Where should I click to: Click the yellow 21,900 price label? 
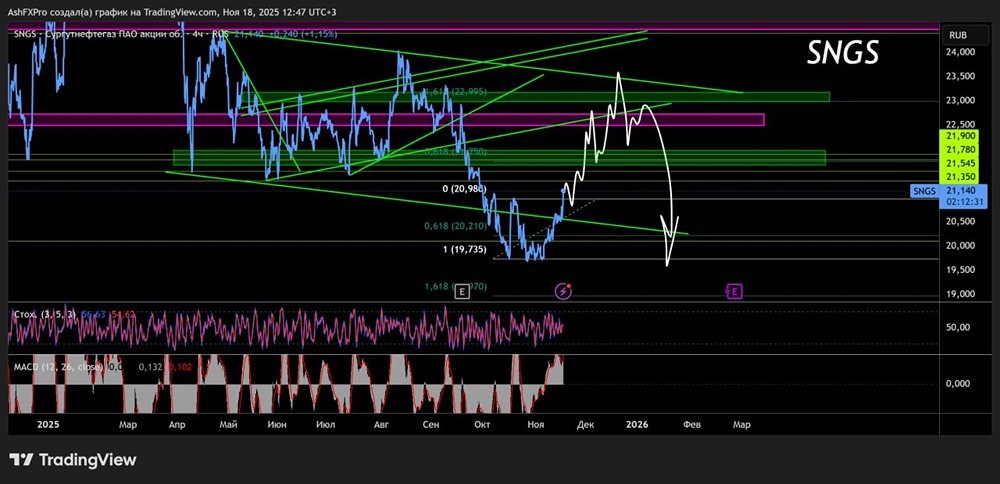[x=958, y=136]
